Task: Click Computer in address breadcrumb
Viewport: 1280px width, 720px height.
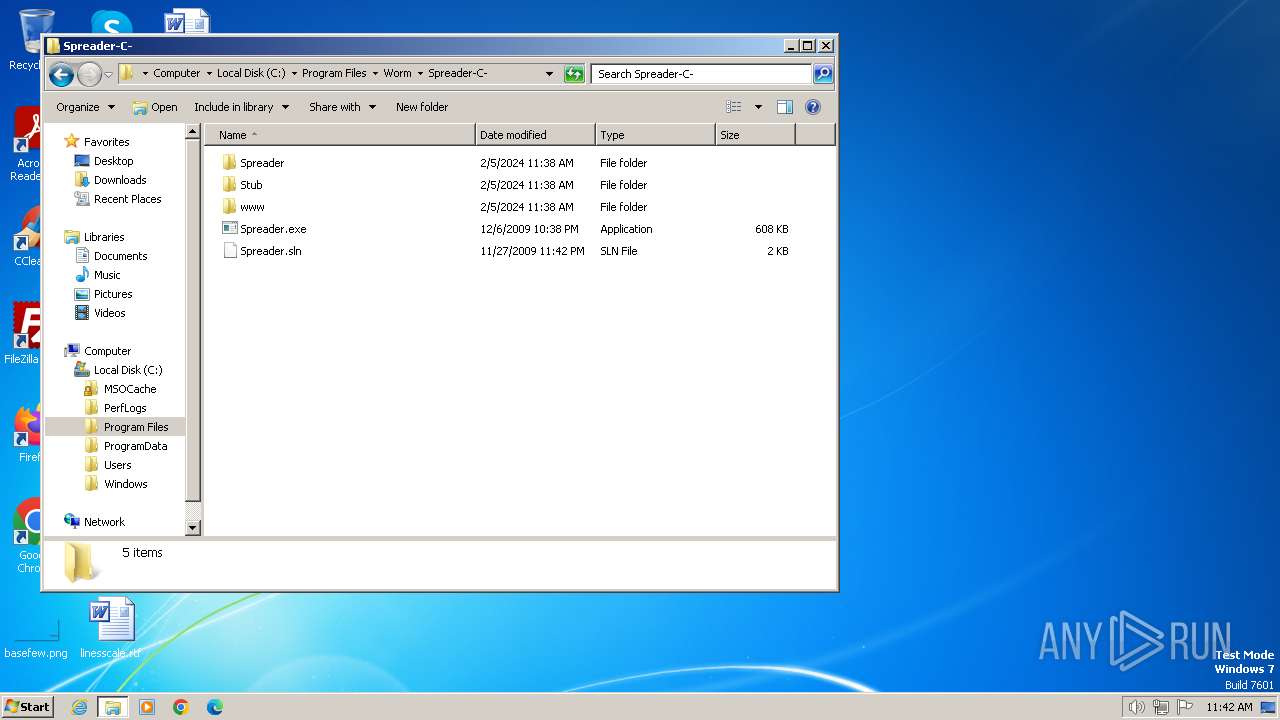Action: [177, 73]
